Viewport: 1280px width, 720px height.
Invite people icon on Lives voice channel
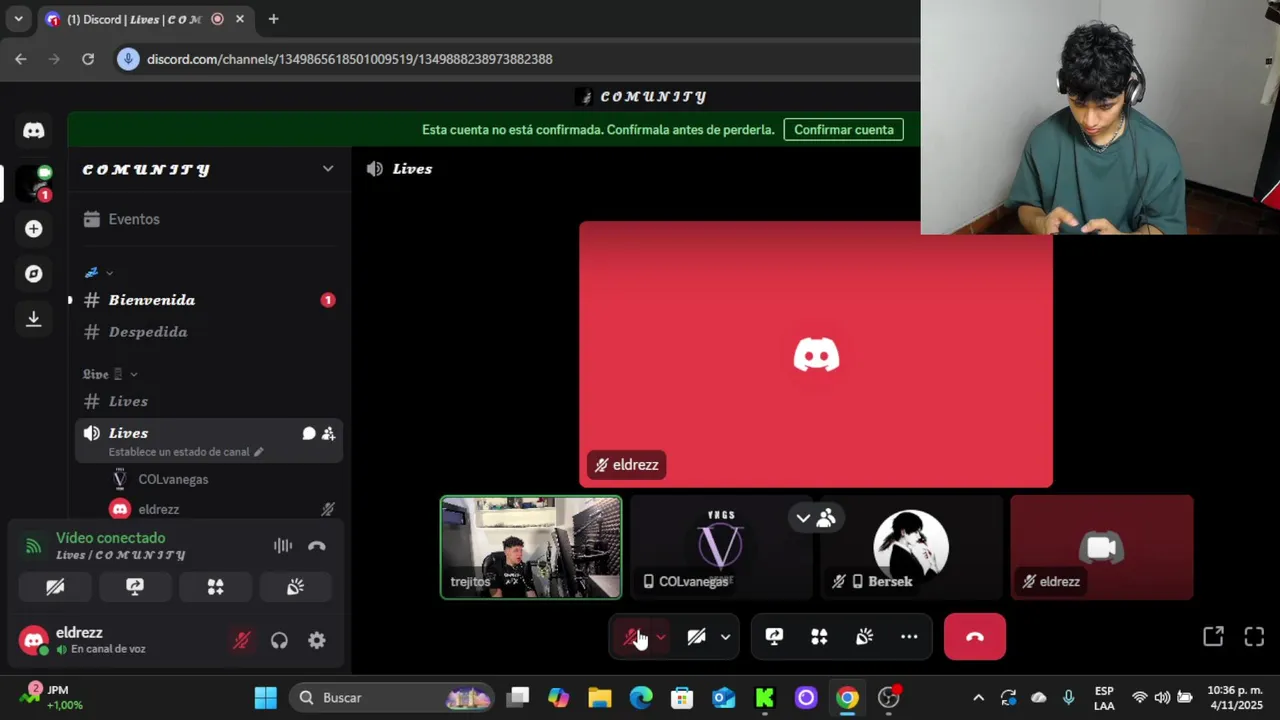pos(328,433)
